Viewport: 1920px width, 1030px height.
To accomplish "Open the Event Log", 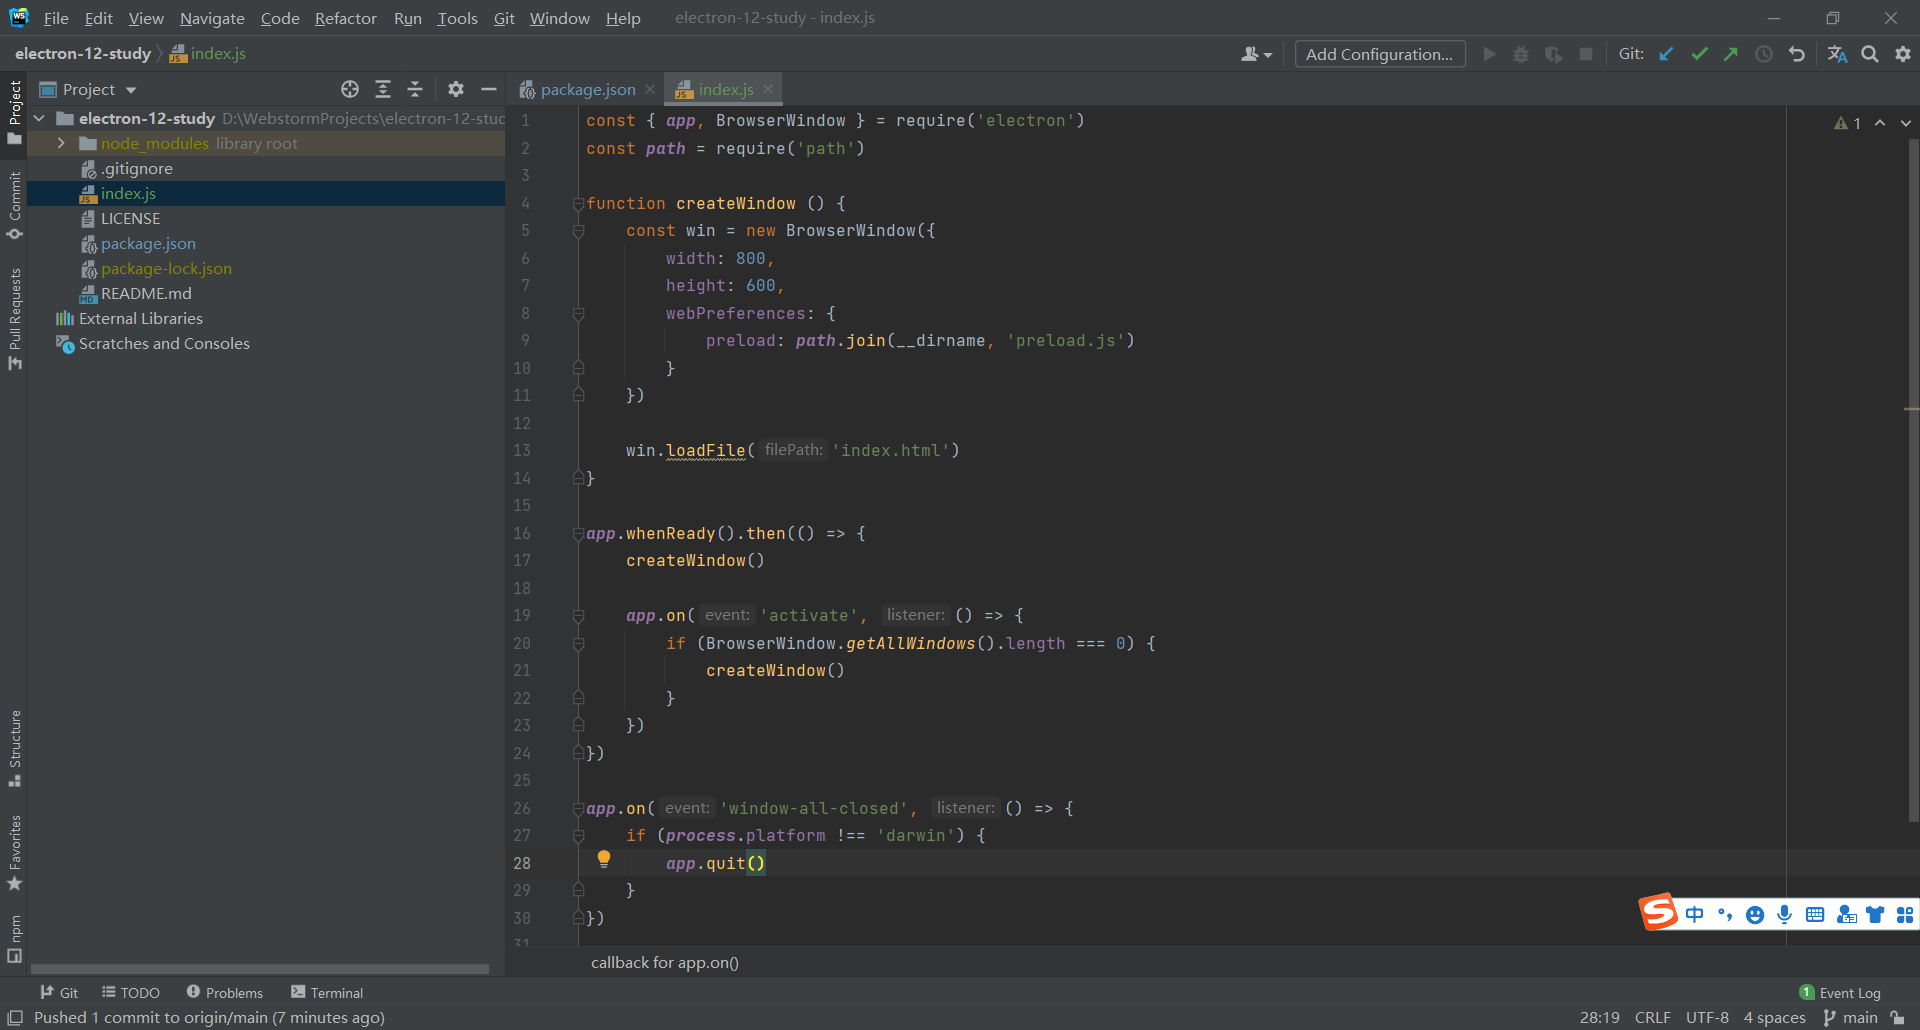I will pos(1840,993).
